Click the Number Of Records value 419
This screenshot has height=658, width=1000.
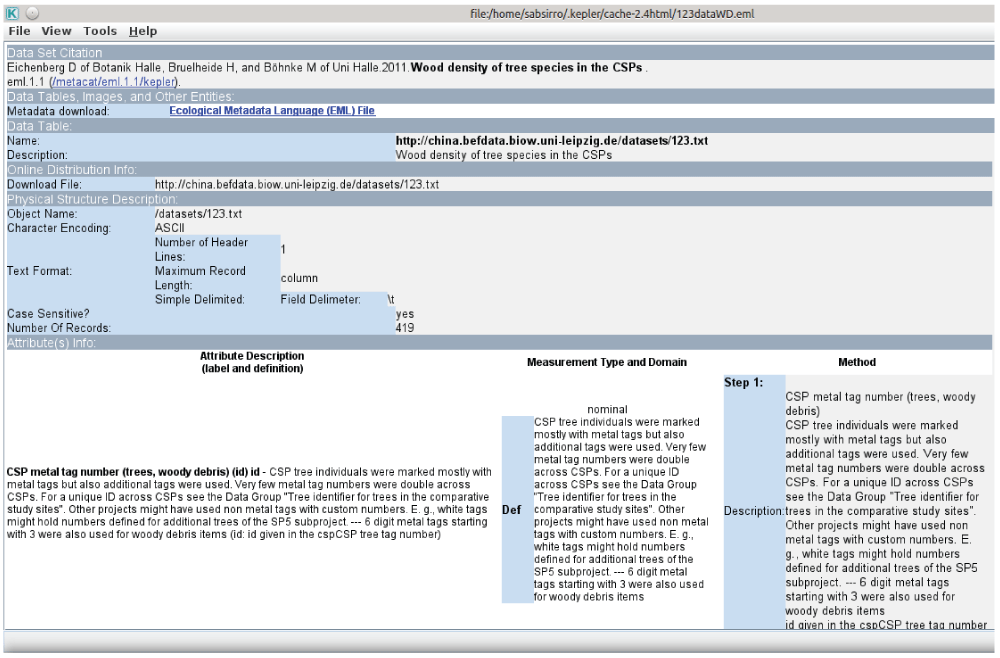pos(405,328)
